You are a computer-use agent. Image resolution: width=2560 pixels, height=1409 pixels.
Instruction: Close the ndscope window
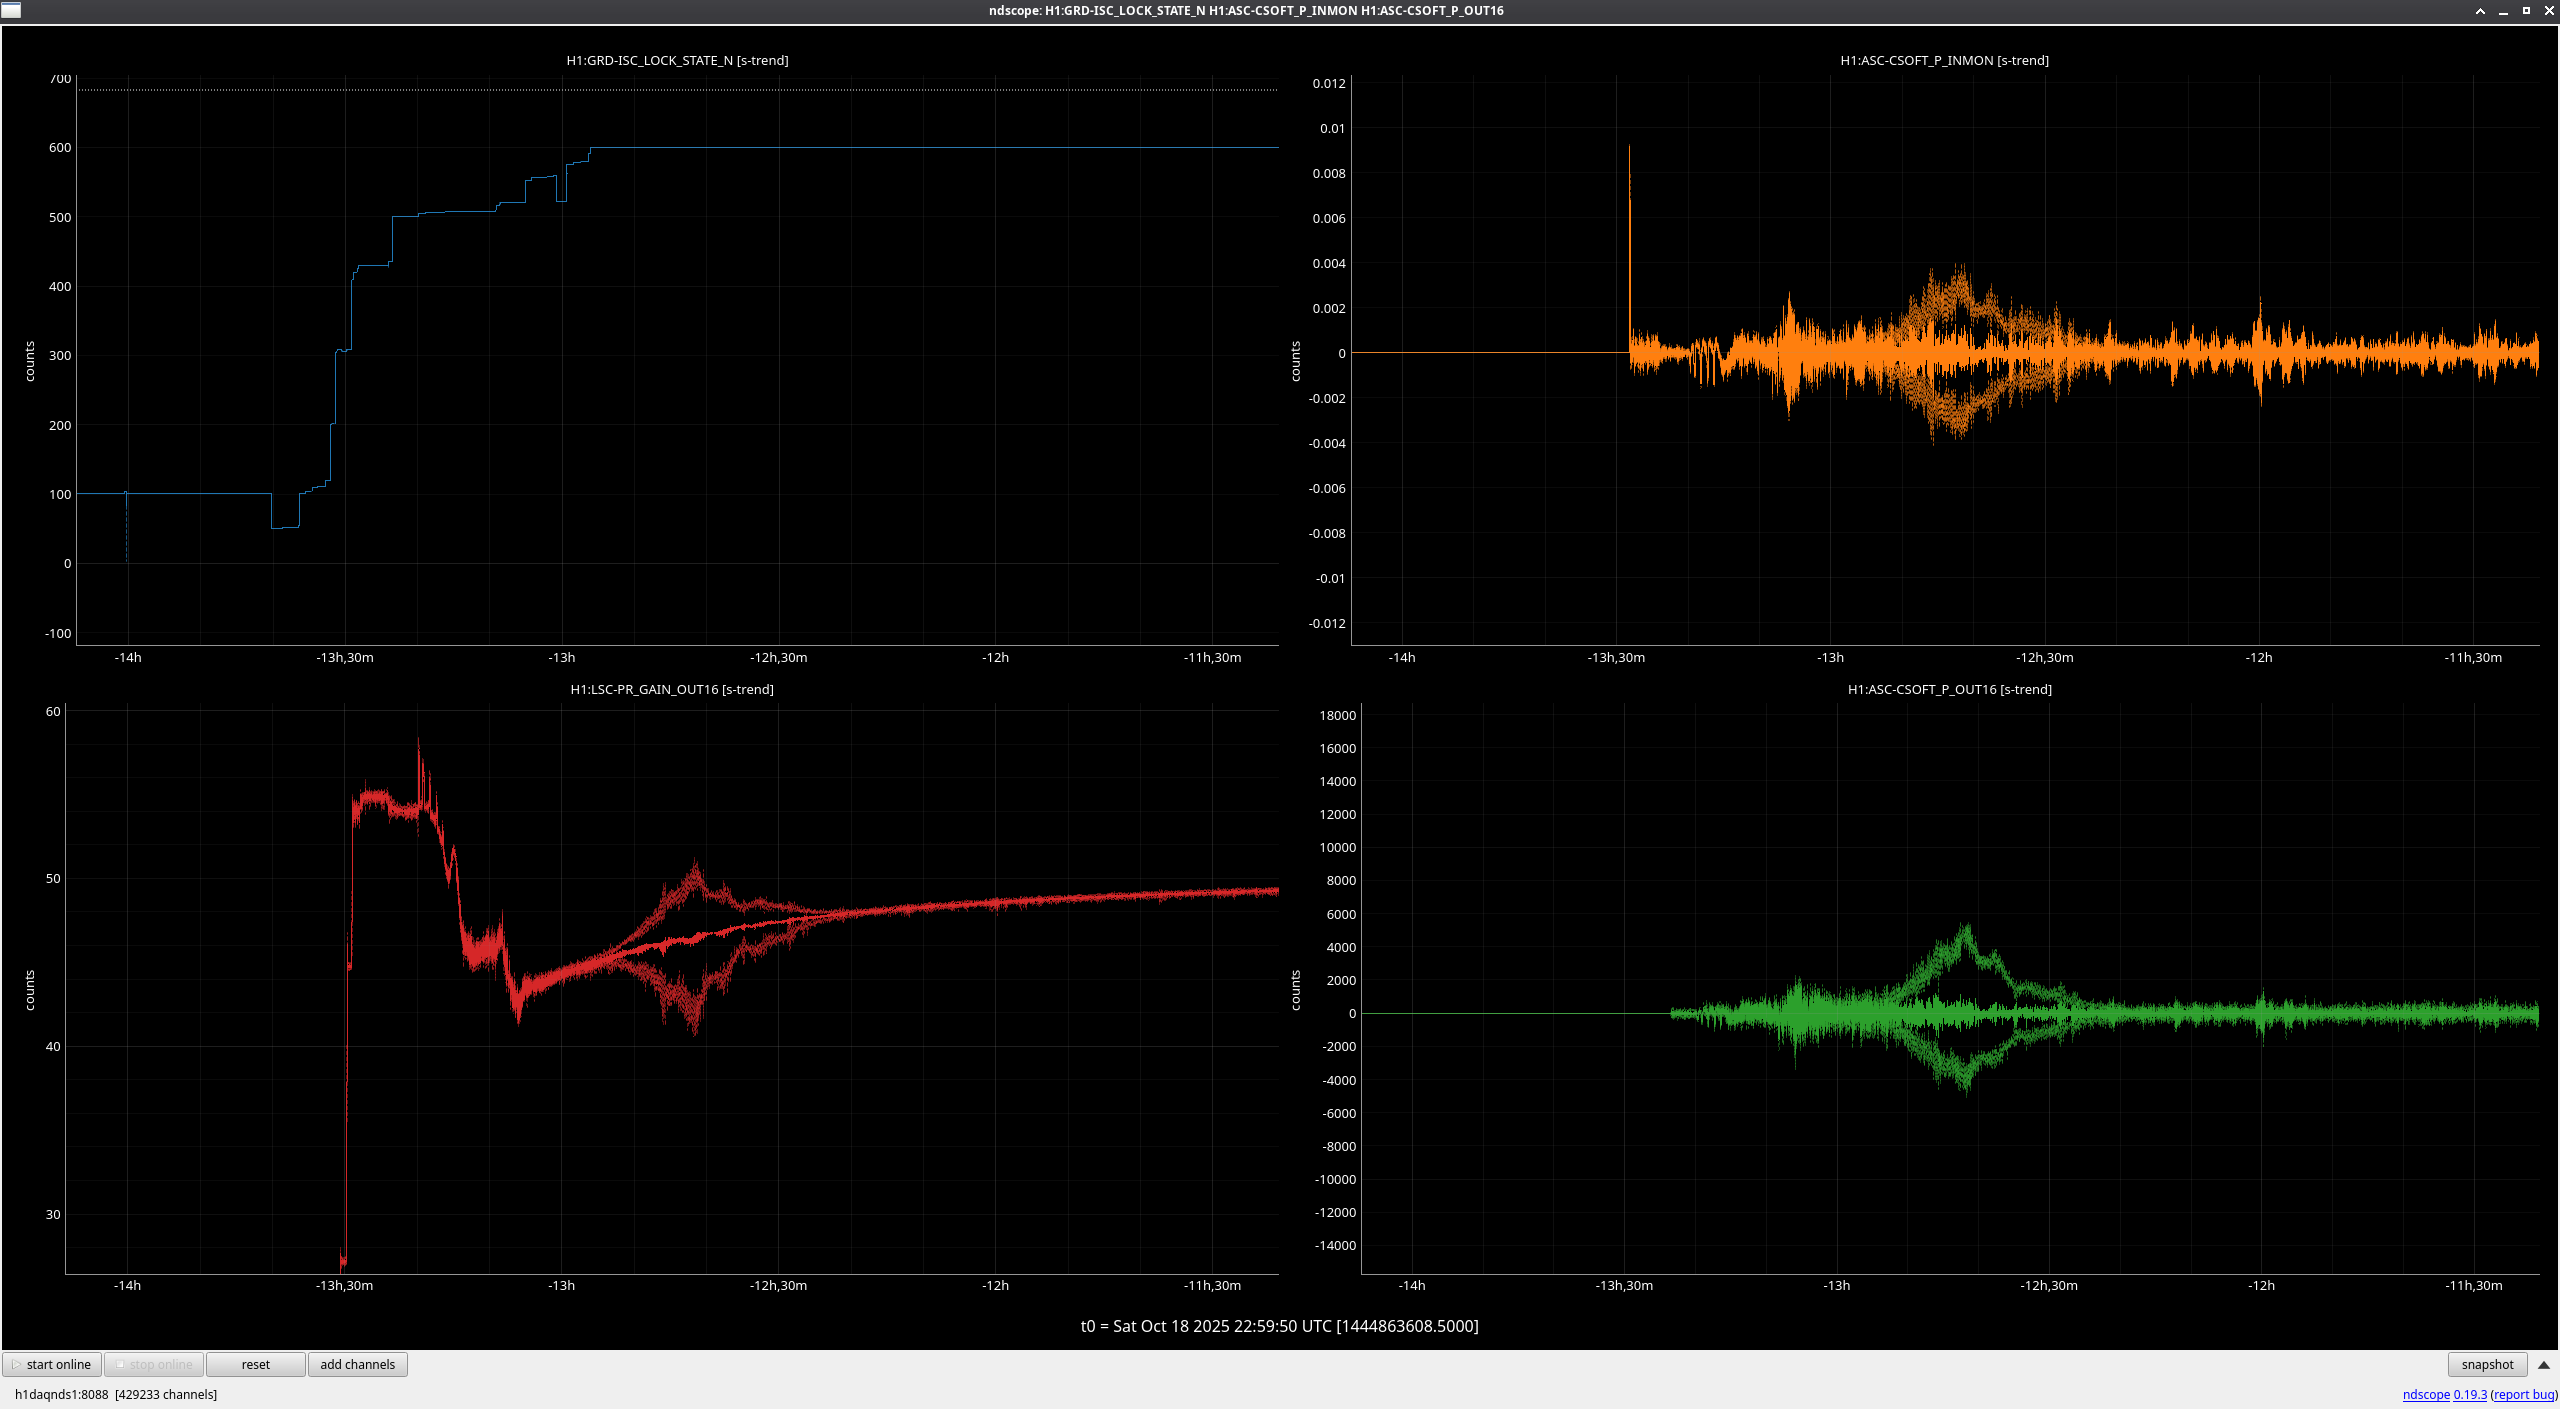click(x=2549, y=11)
